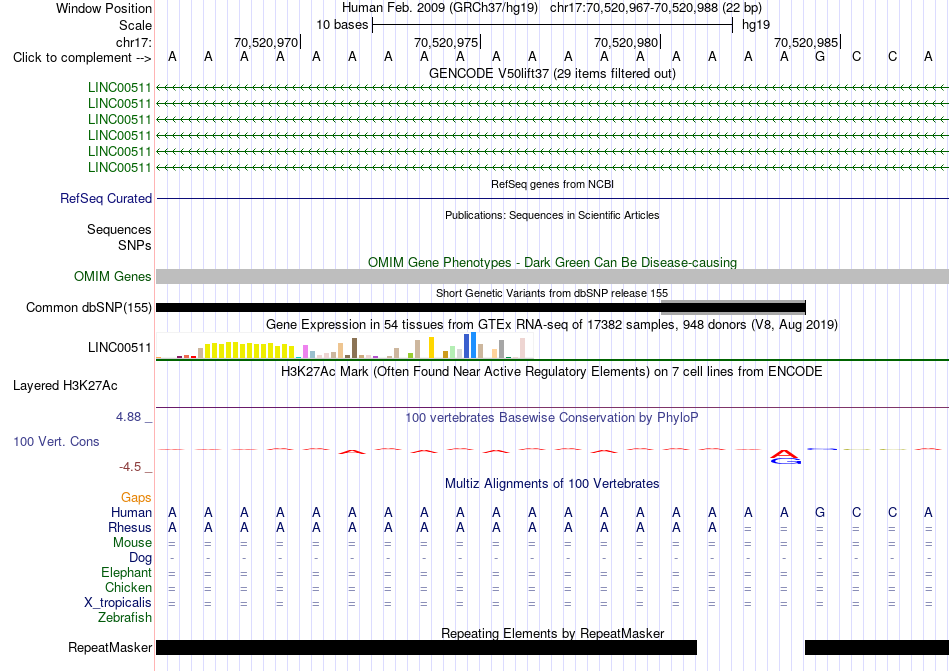The height and width of the screenshot is (671, 950).
Task: Click the 70,520,980 ruler position
Action: pos(626,42)
